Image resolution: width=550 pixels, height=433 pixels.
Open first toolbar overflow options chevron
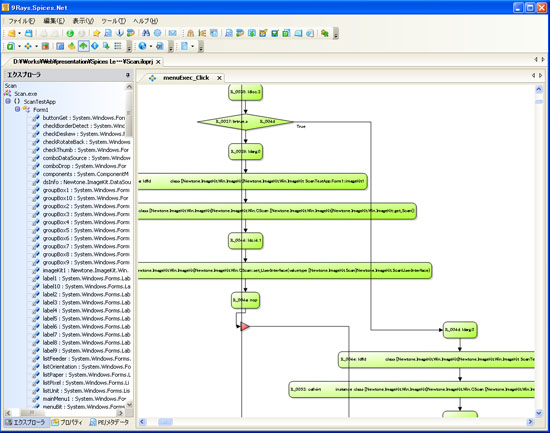tap(336, 34)
